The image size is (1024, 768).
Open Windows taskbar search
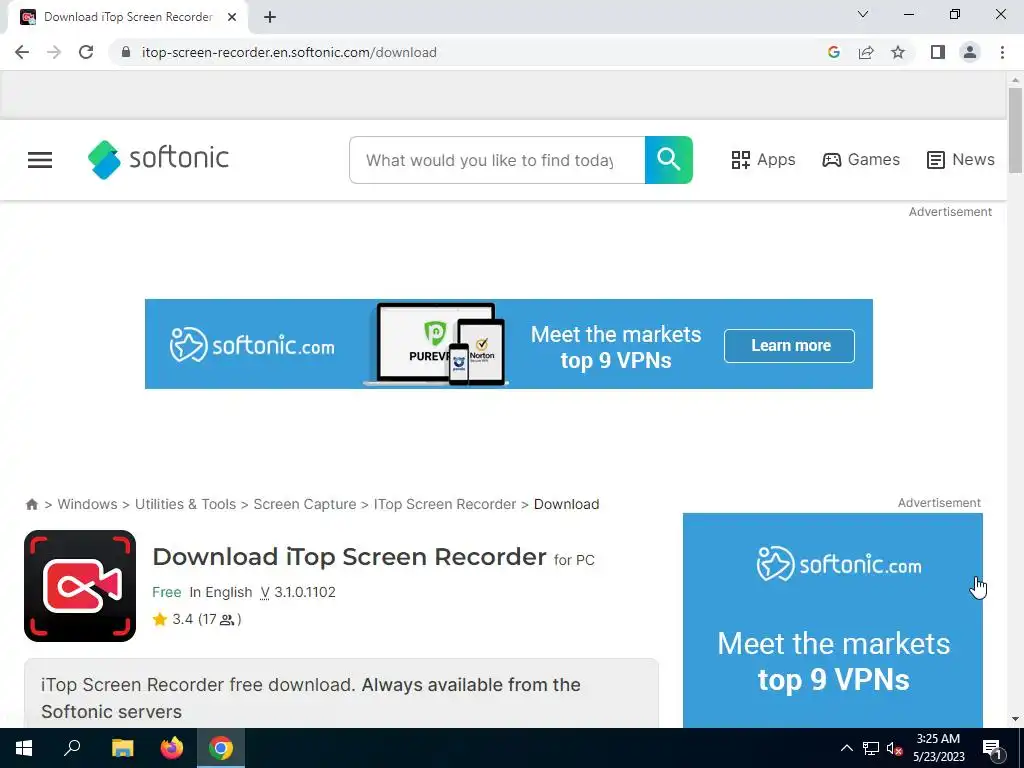pyautogui.click(x=72, y=748)
